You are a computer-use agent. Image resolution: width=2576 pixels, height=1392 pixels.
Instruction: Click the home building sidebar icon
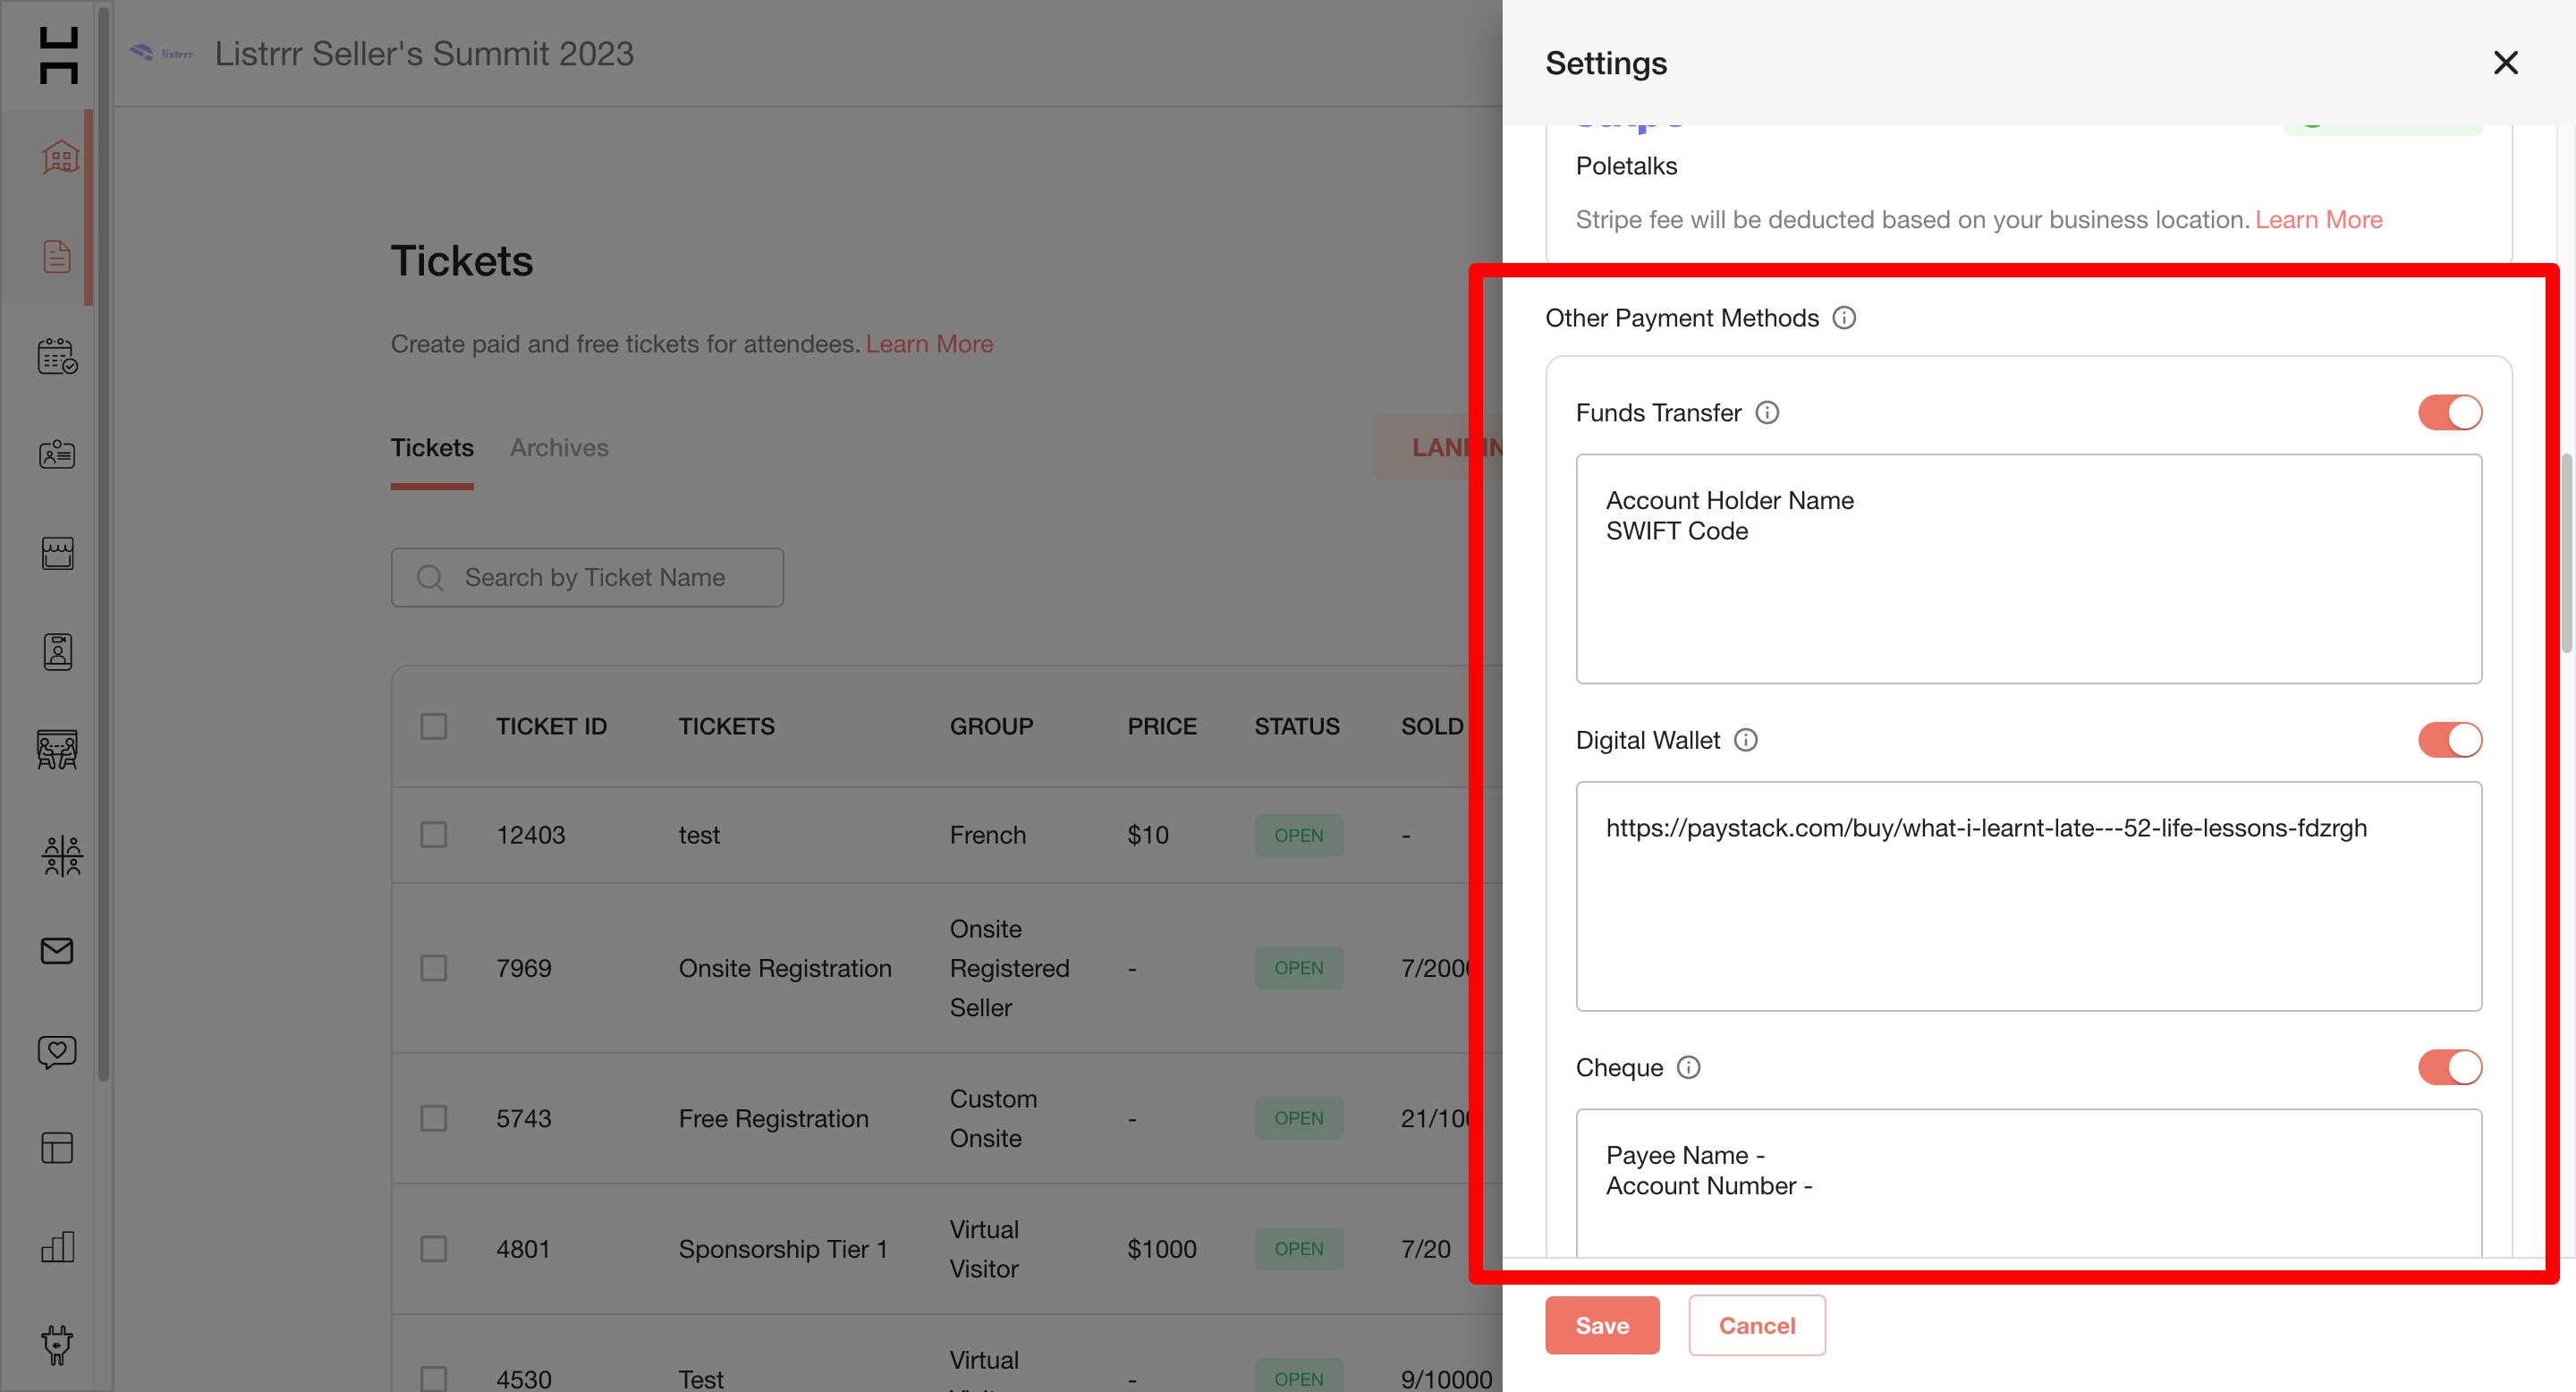pos(59,157)
